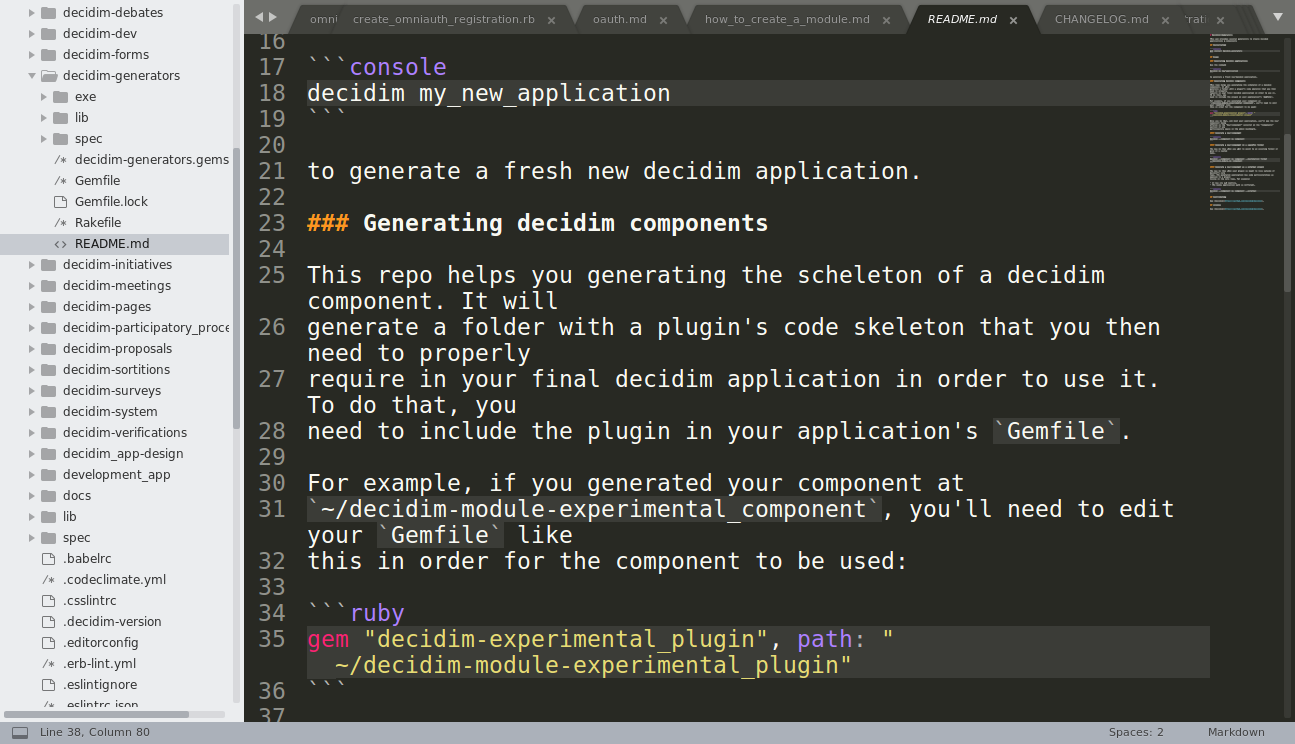
Task: Expand the decidim-surveys folder arrow
Action: click(x=32, y=391)
